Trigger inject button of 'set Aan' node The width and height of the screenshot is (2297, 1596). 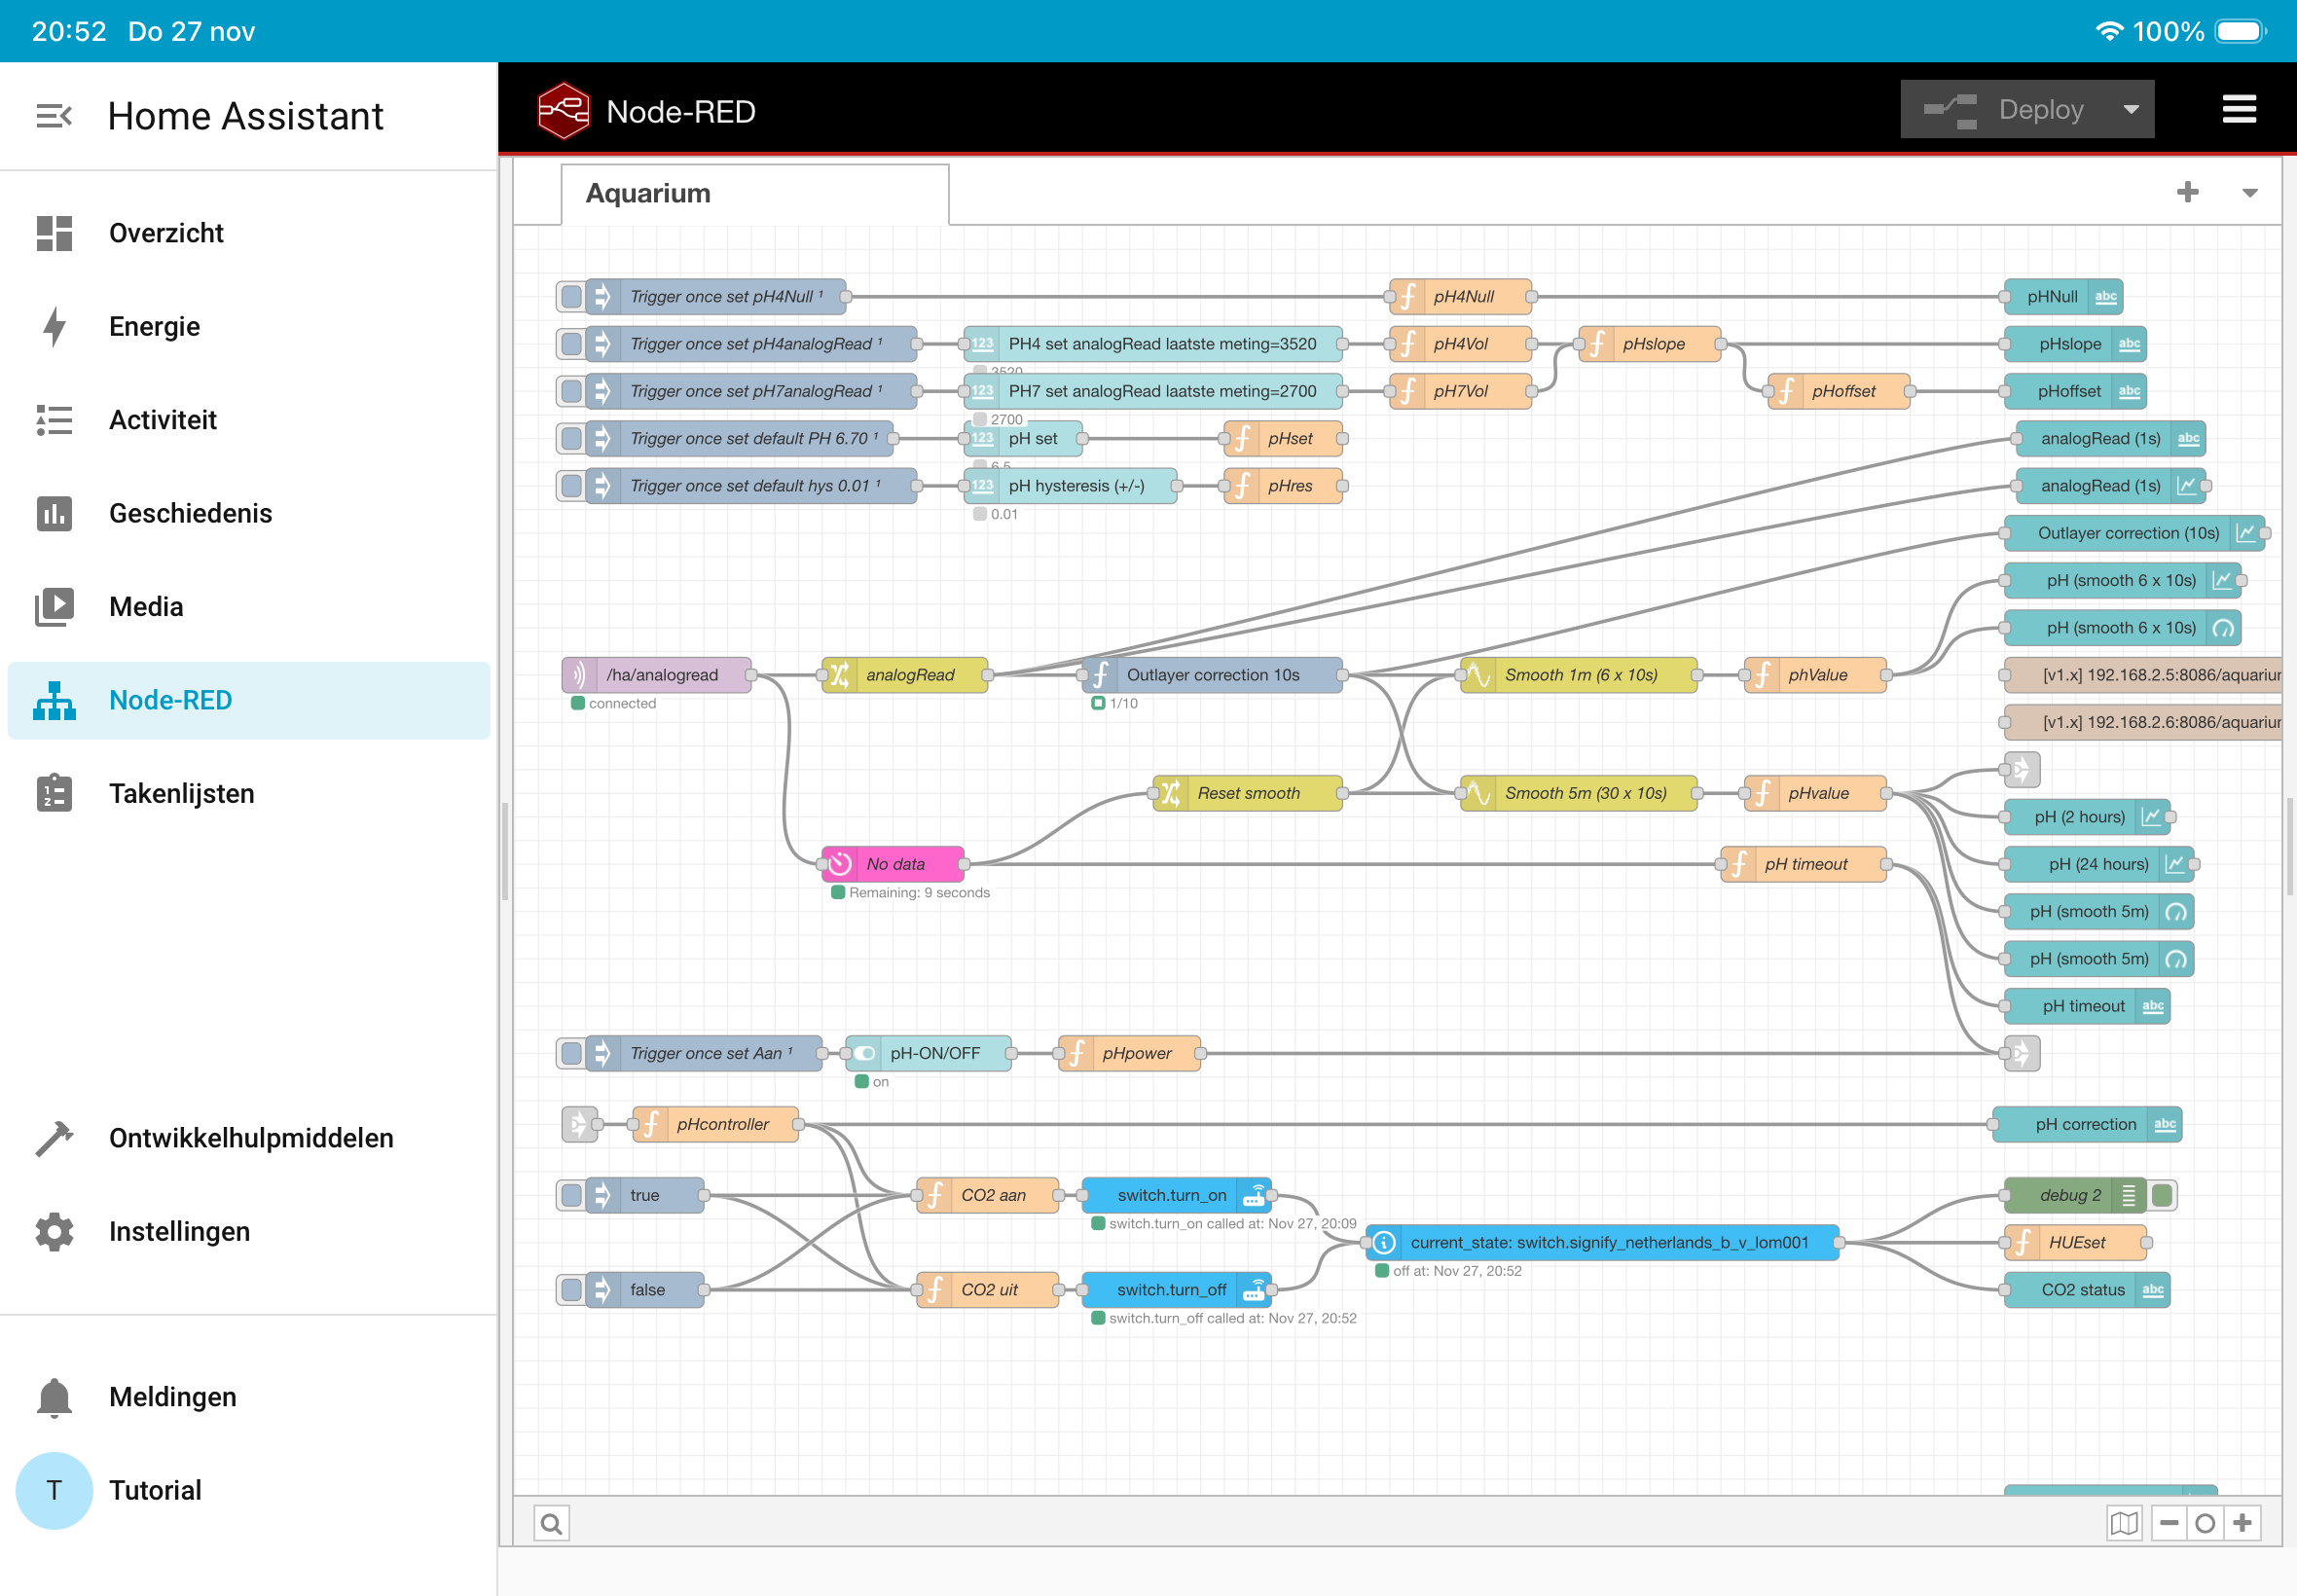coord(571,1053)
